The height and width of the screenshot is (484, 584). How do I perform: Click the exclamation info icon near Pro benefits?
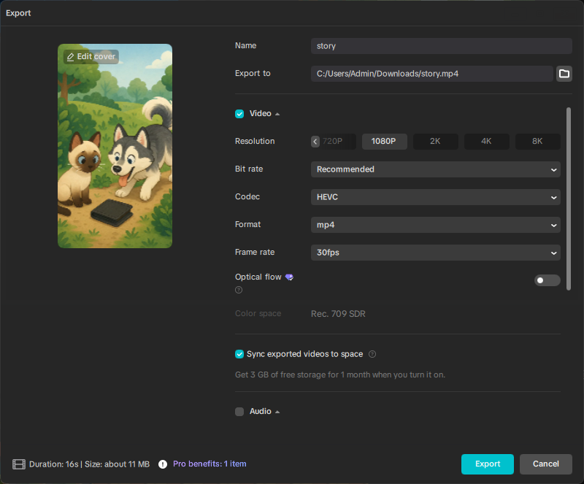coord(163,464)
